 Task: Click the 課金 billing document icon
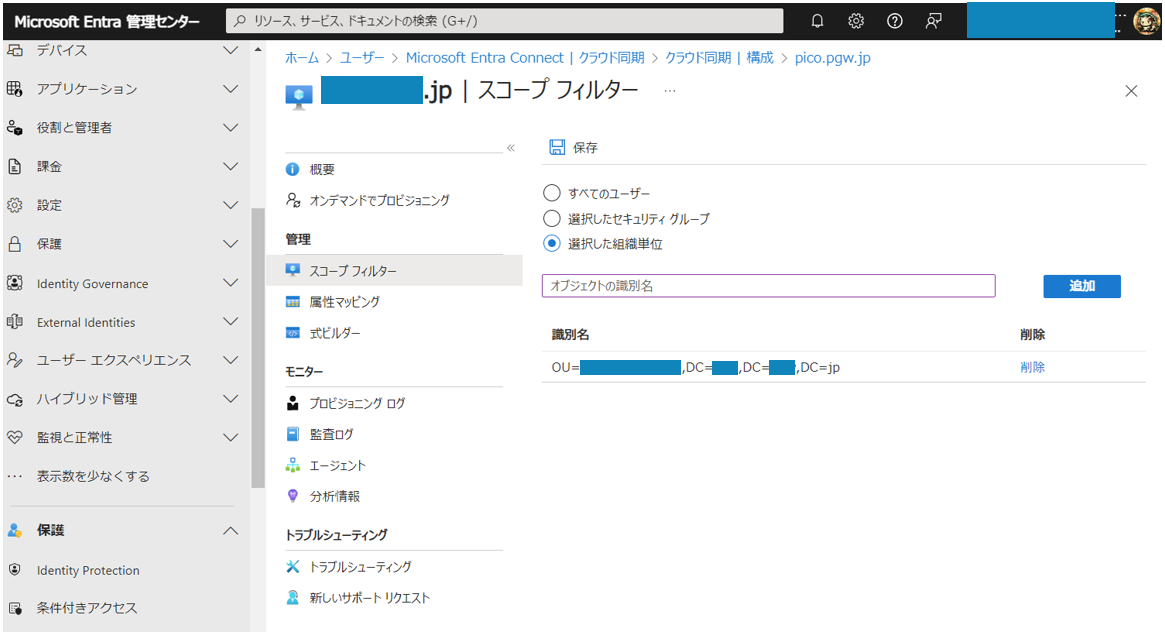coord(15,166)
